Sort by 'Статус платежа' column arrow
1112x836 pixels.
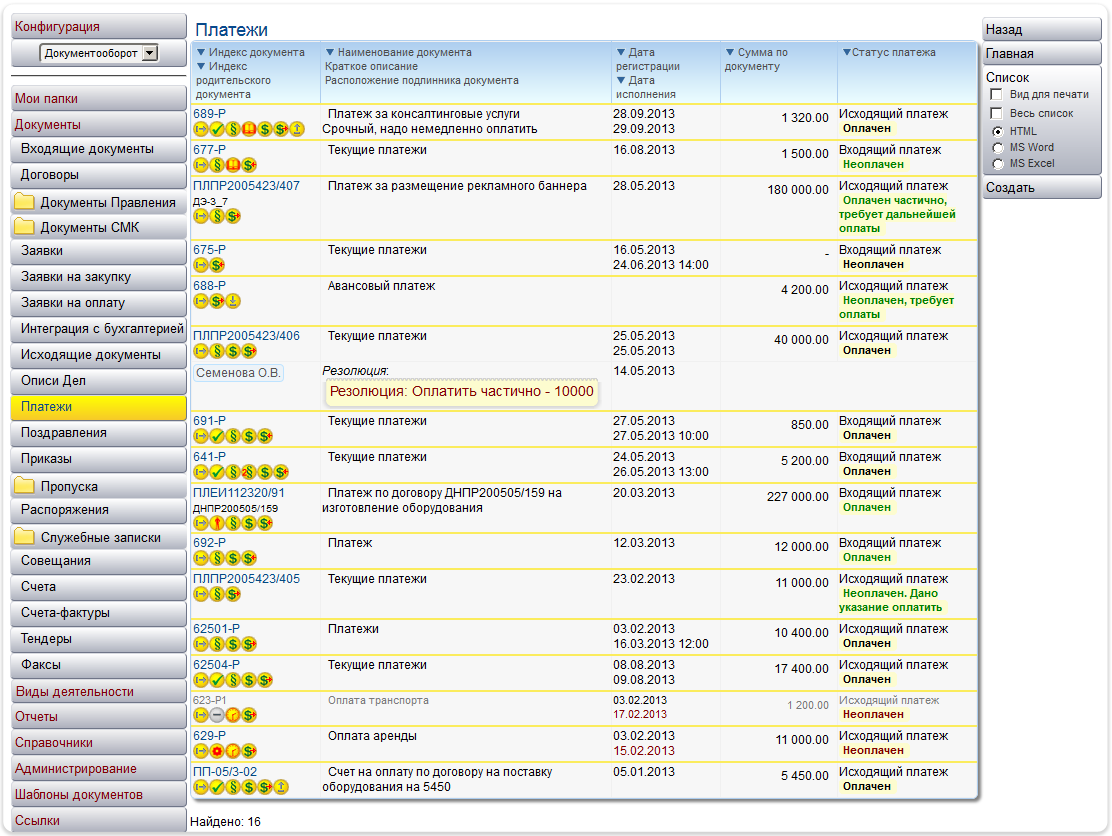846,52
